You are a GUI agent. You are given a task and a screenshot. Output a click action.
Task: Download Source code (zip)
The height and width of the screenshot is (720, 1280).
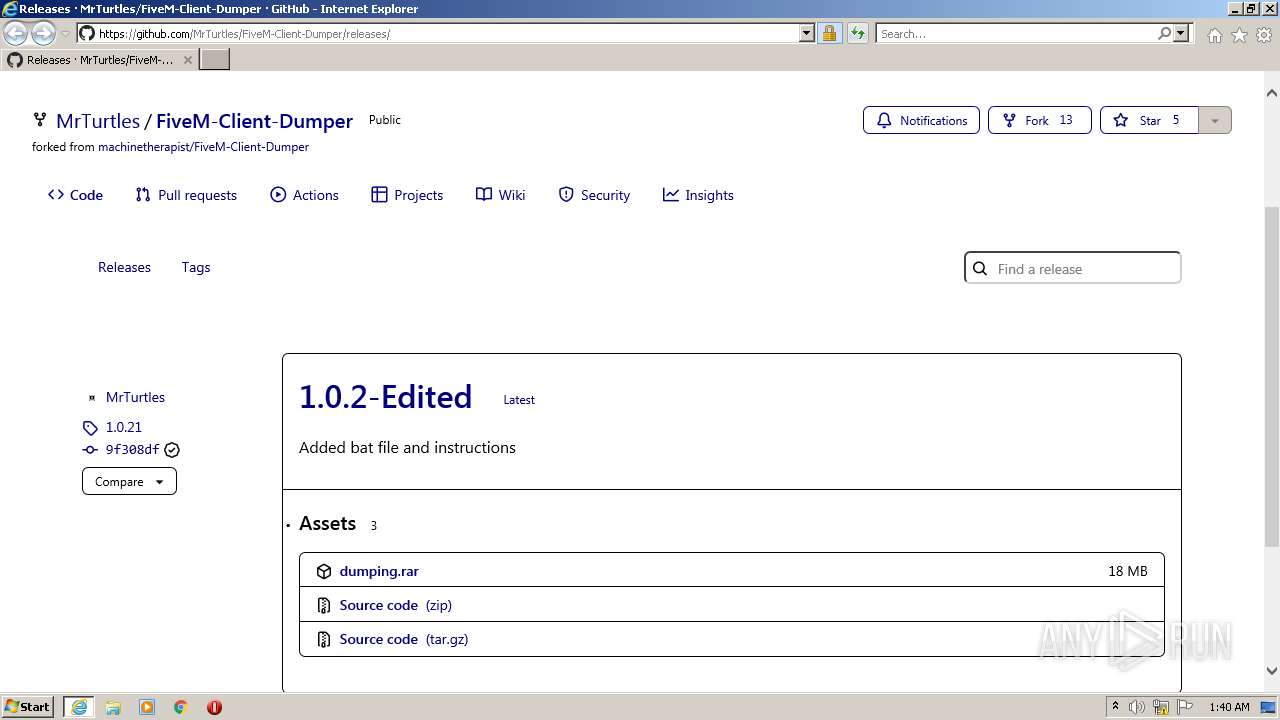(395, 605)
